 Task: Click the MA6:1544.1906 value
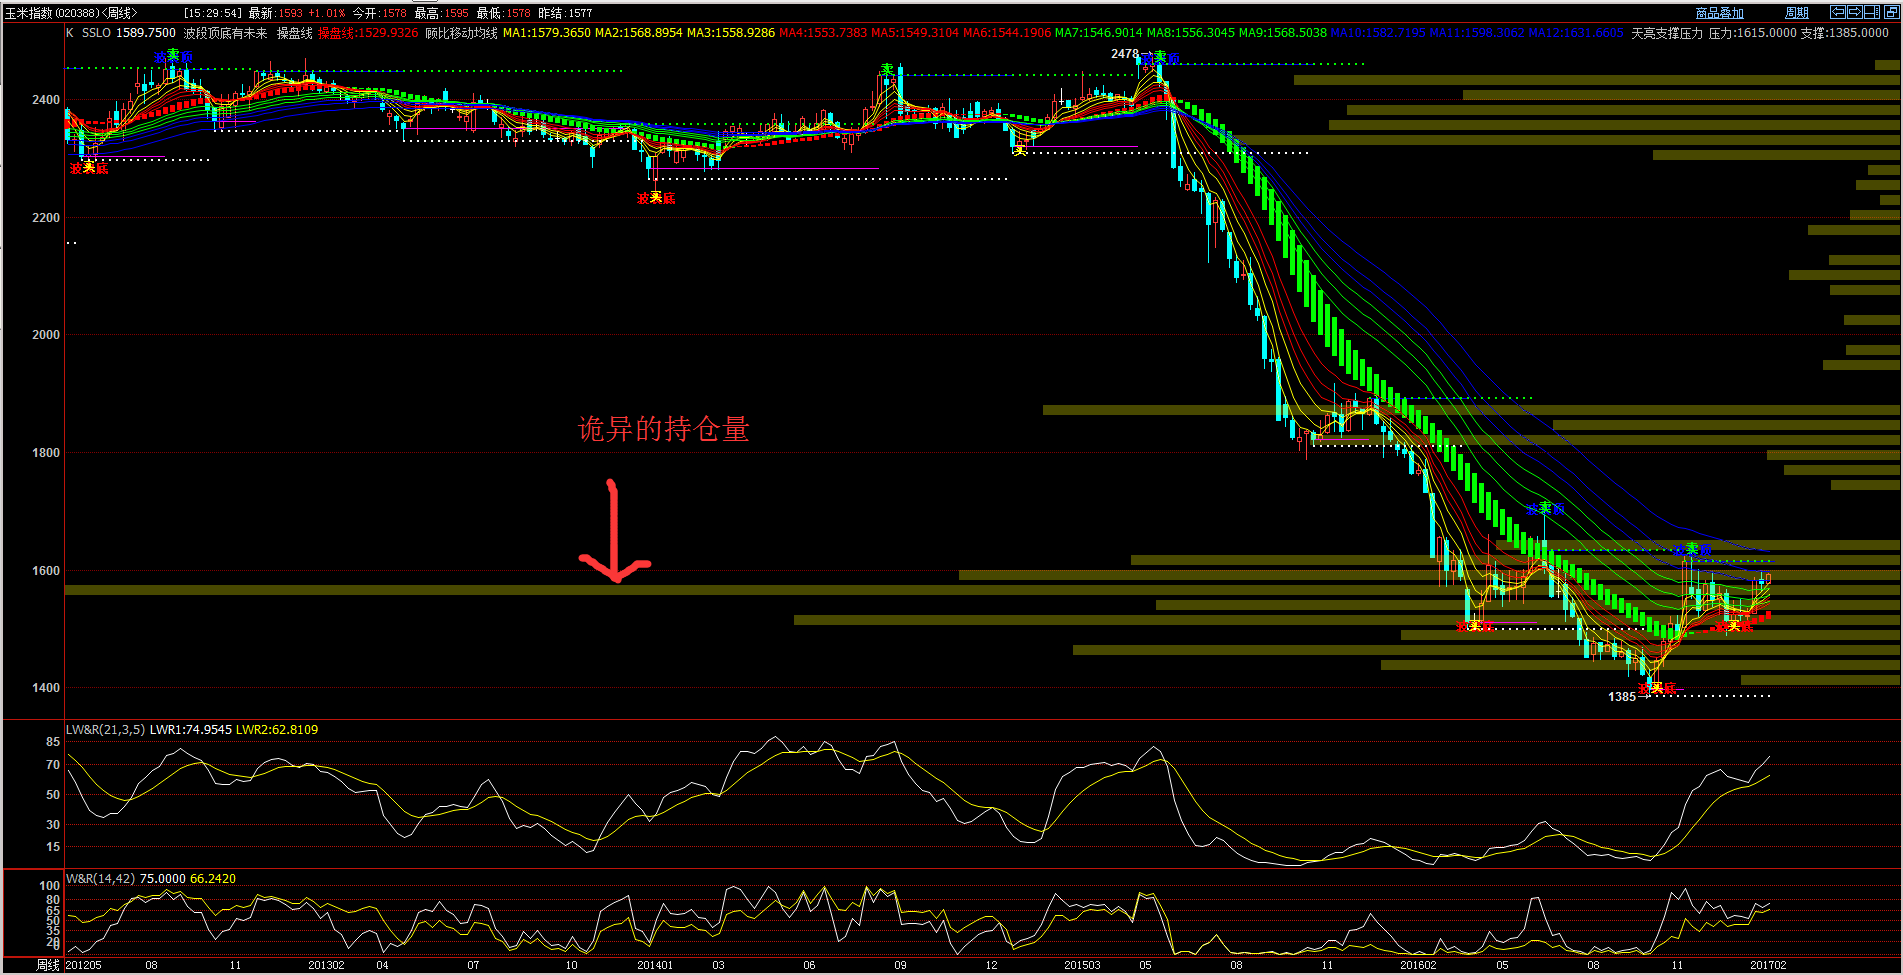tap(1006, 33)
